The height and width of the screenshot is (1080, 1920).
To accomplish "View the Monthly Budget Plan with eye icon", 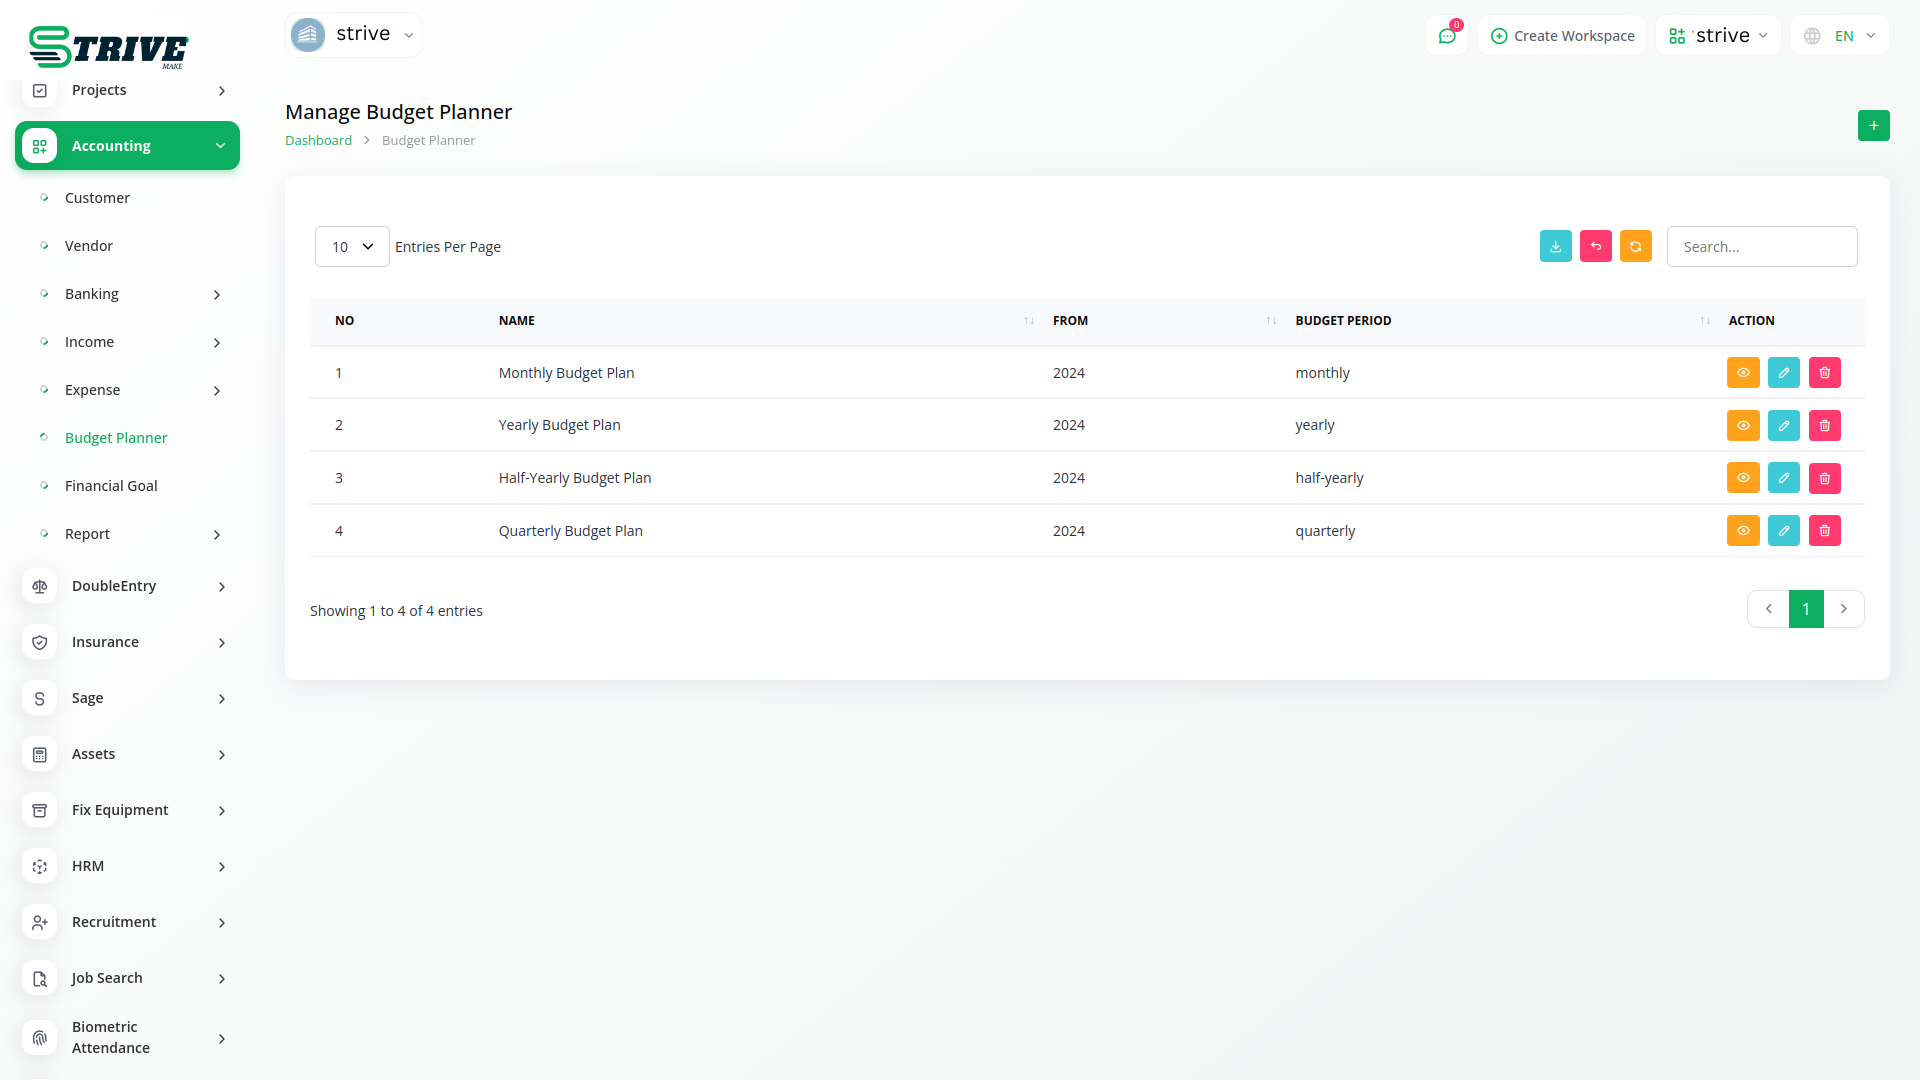I will point(1742,373).
